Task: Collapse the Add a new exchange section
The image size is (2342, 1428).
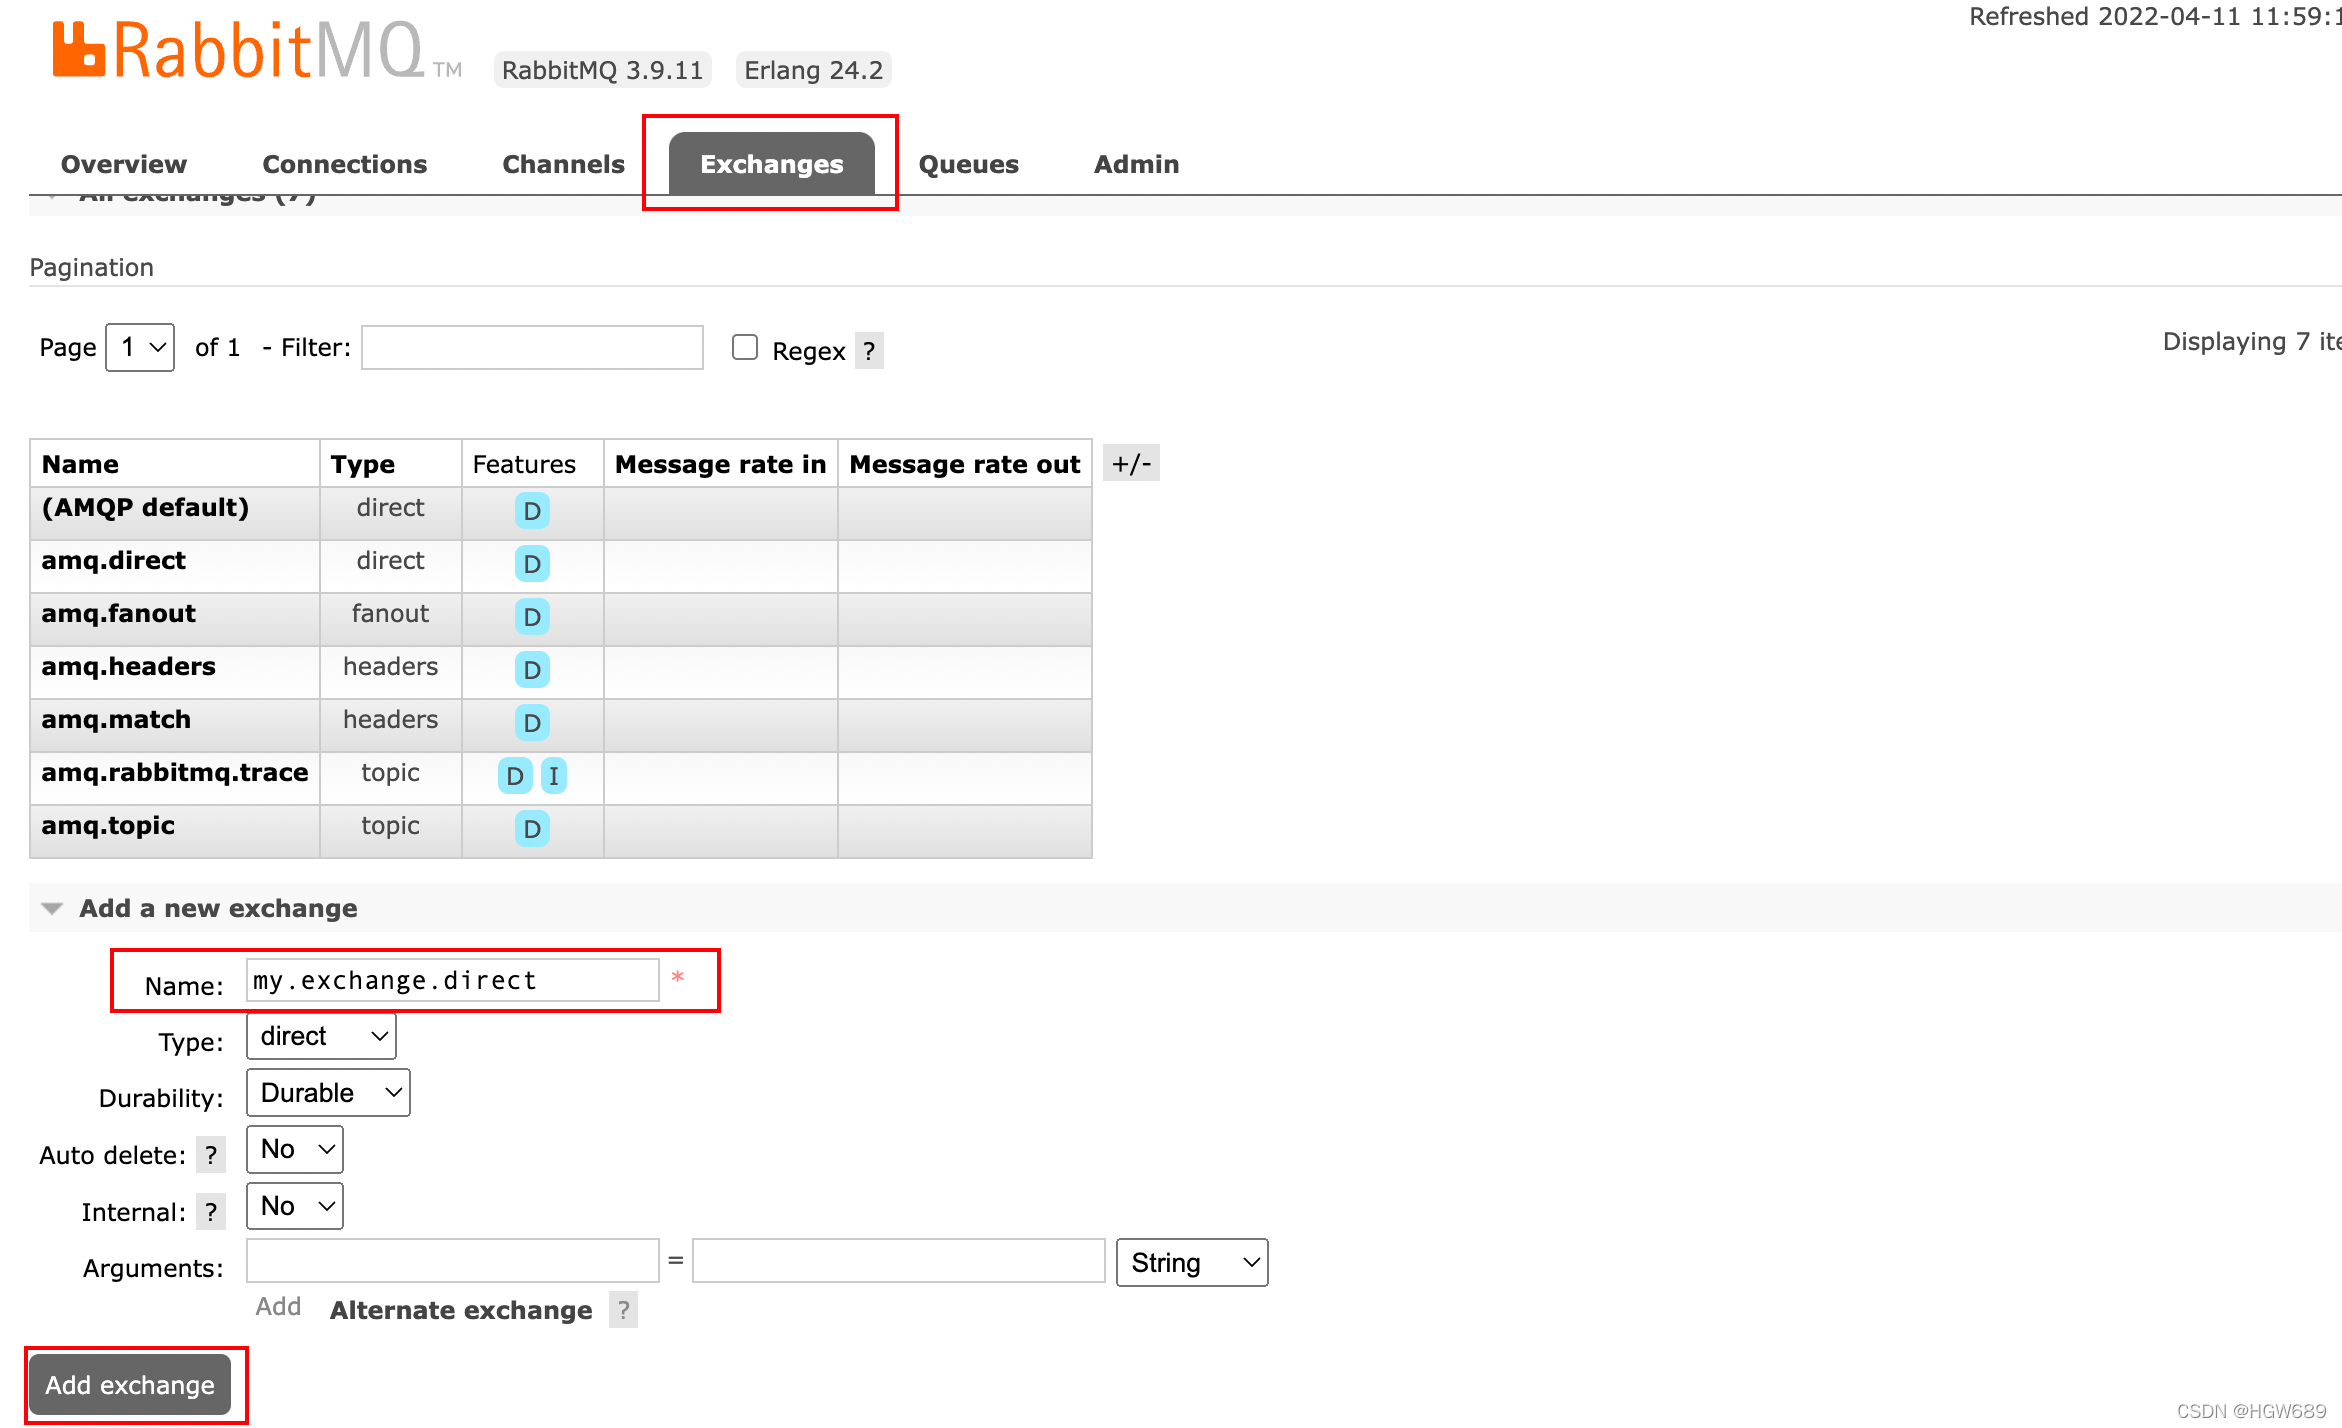Action: tap(52, 908)
